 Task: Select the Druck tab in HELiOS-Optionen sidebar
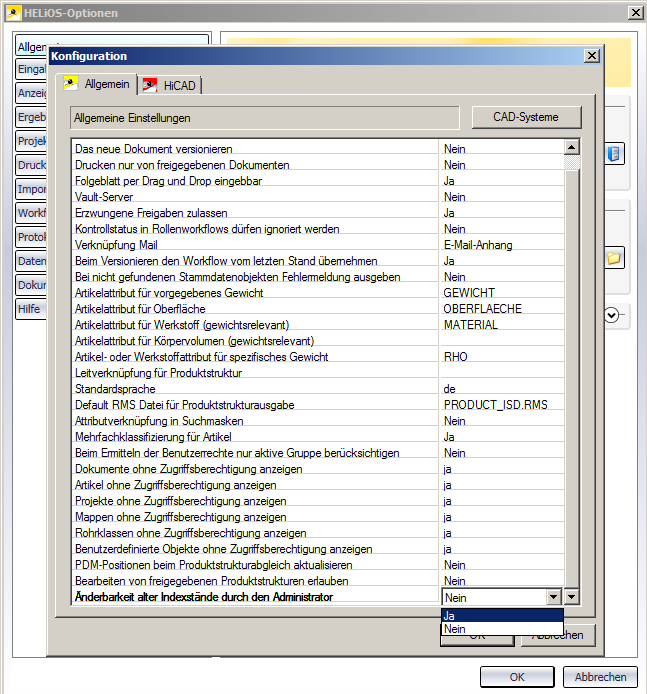pos(31,165)
